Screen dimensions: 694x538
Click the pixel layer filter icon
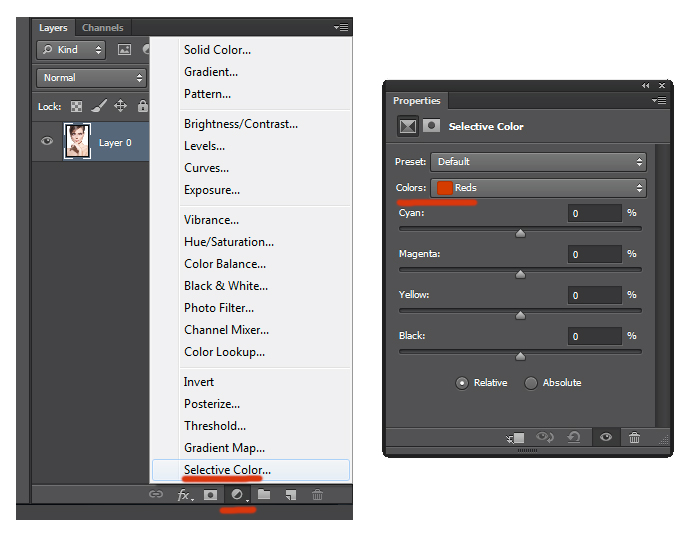124,50
